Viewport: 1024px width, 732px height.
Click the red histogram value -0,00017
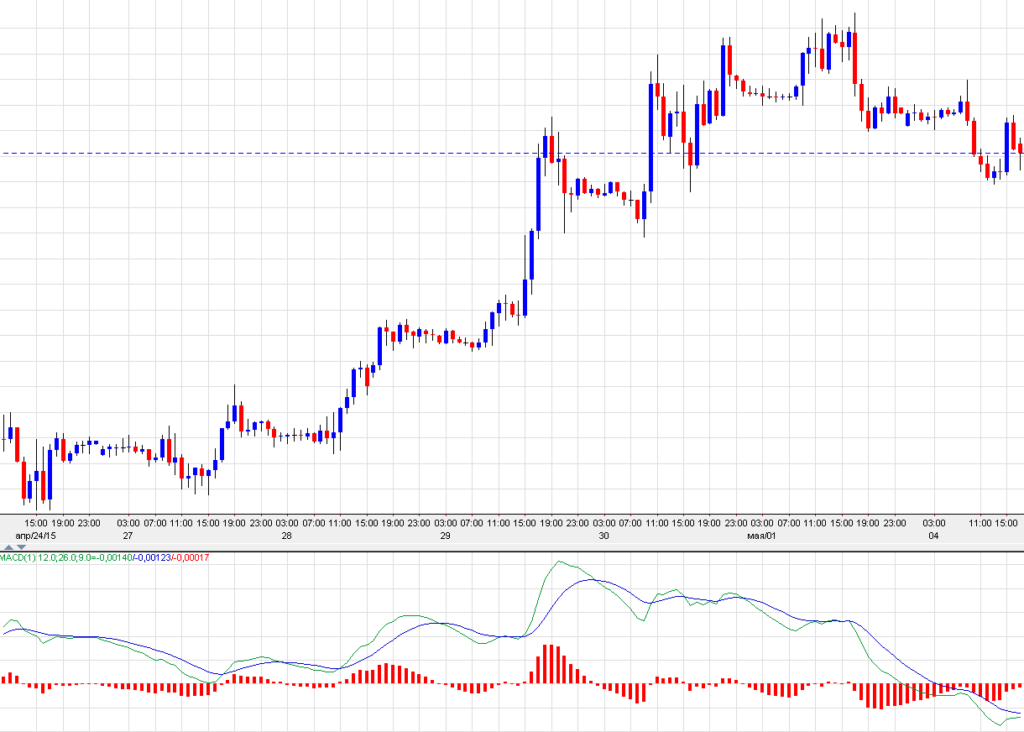coord(194,557)
